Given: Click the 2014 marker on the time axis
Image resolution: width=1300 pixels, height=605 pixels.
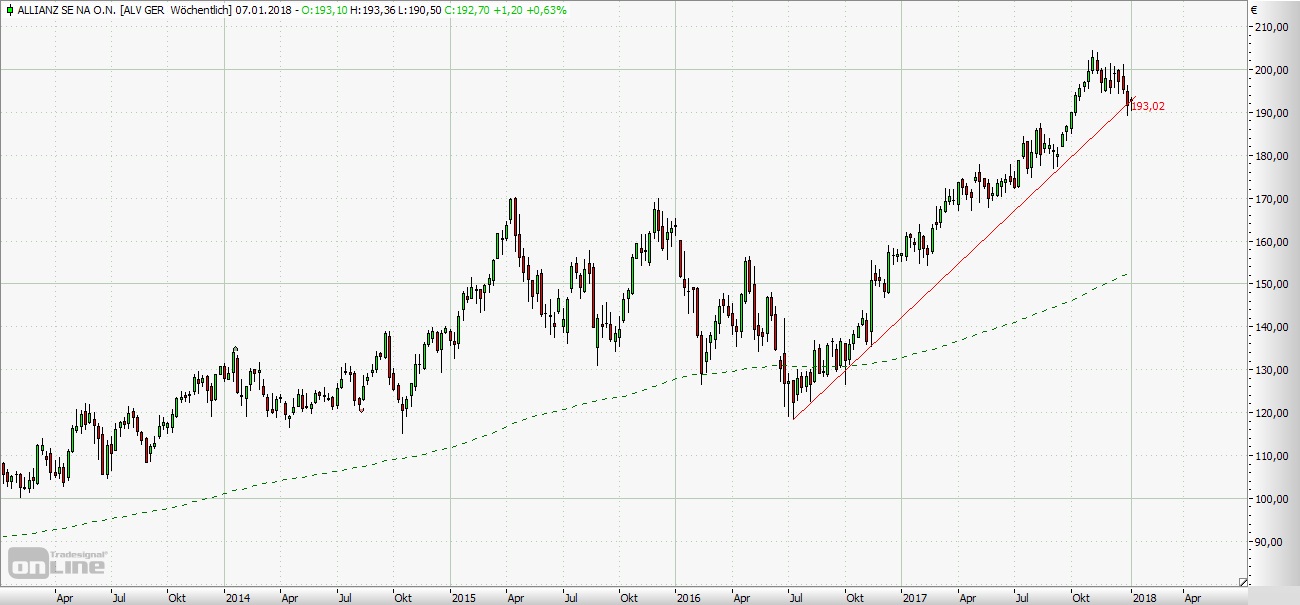Looking at the screenshot, I should [x=237, y=598].
